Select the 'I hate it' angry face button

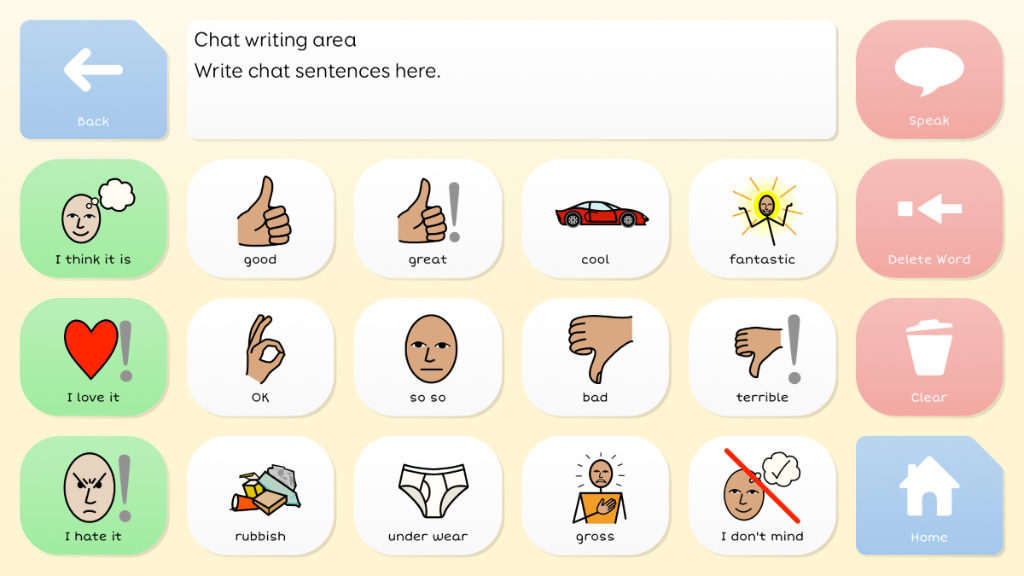(93, 496)
